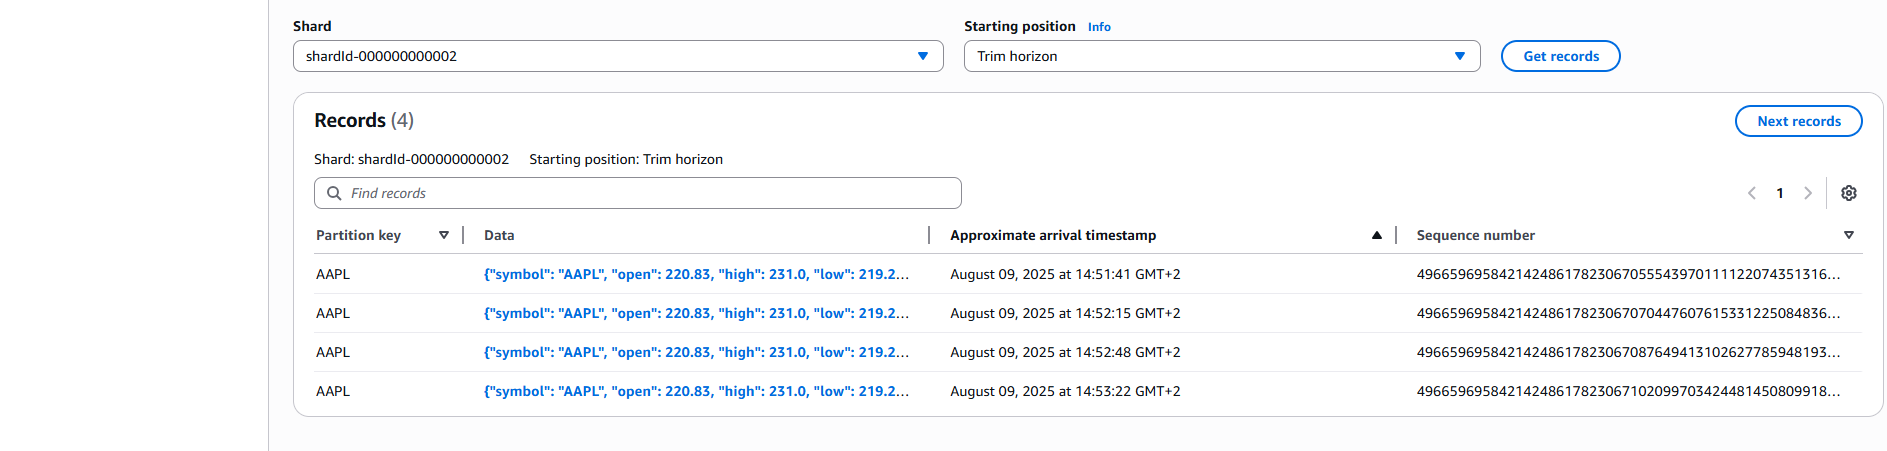Open the data of the 14:52:15 record
This screenshot has height=451, width=1887.
click(696, 313)
